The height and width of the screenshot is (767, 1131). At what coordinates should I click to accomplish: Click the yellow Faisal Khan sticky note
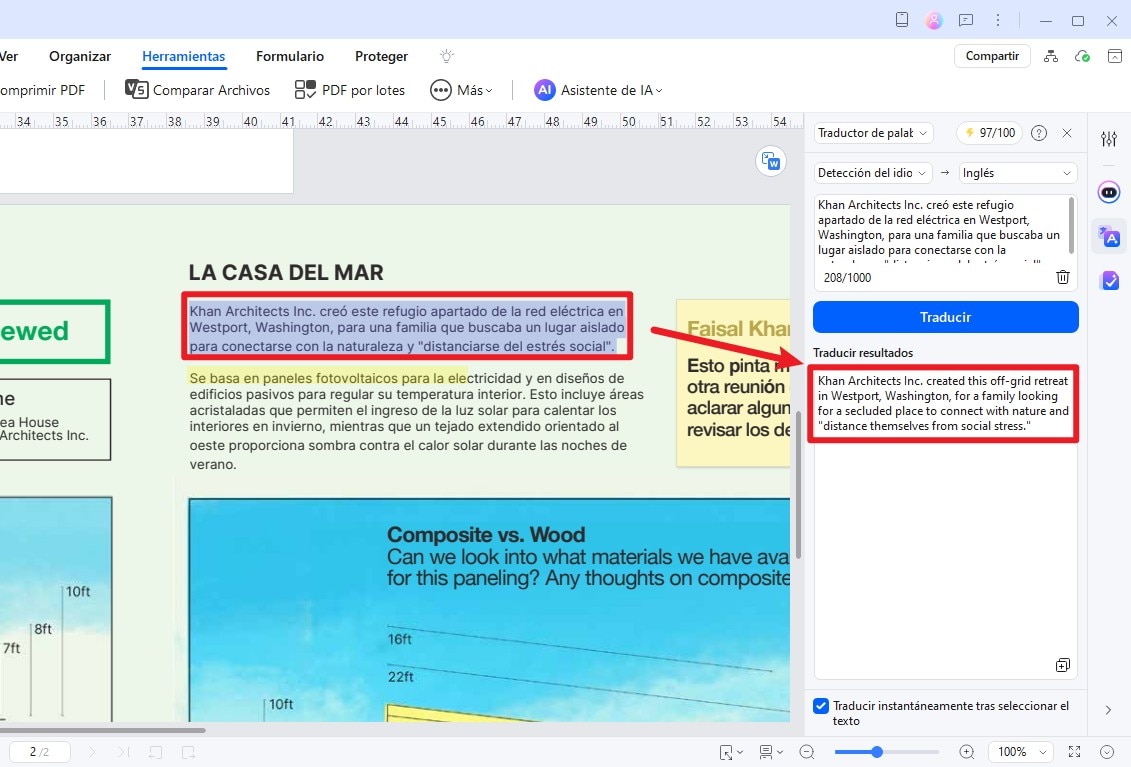(733, 383)
